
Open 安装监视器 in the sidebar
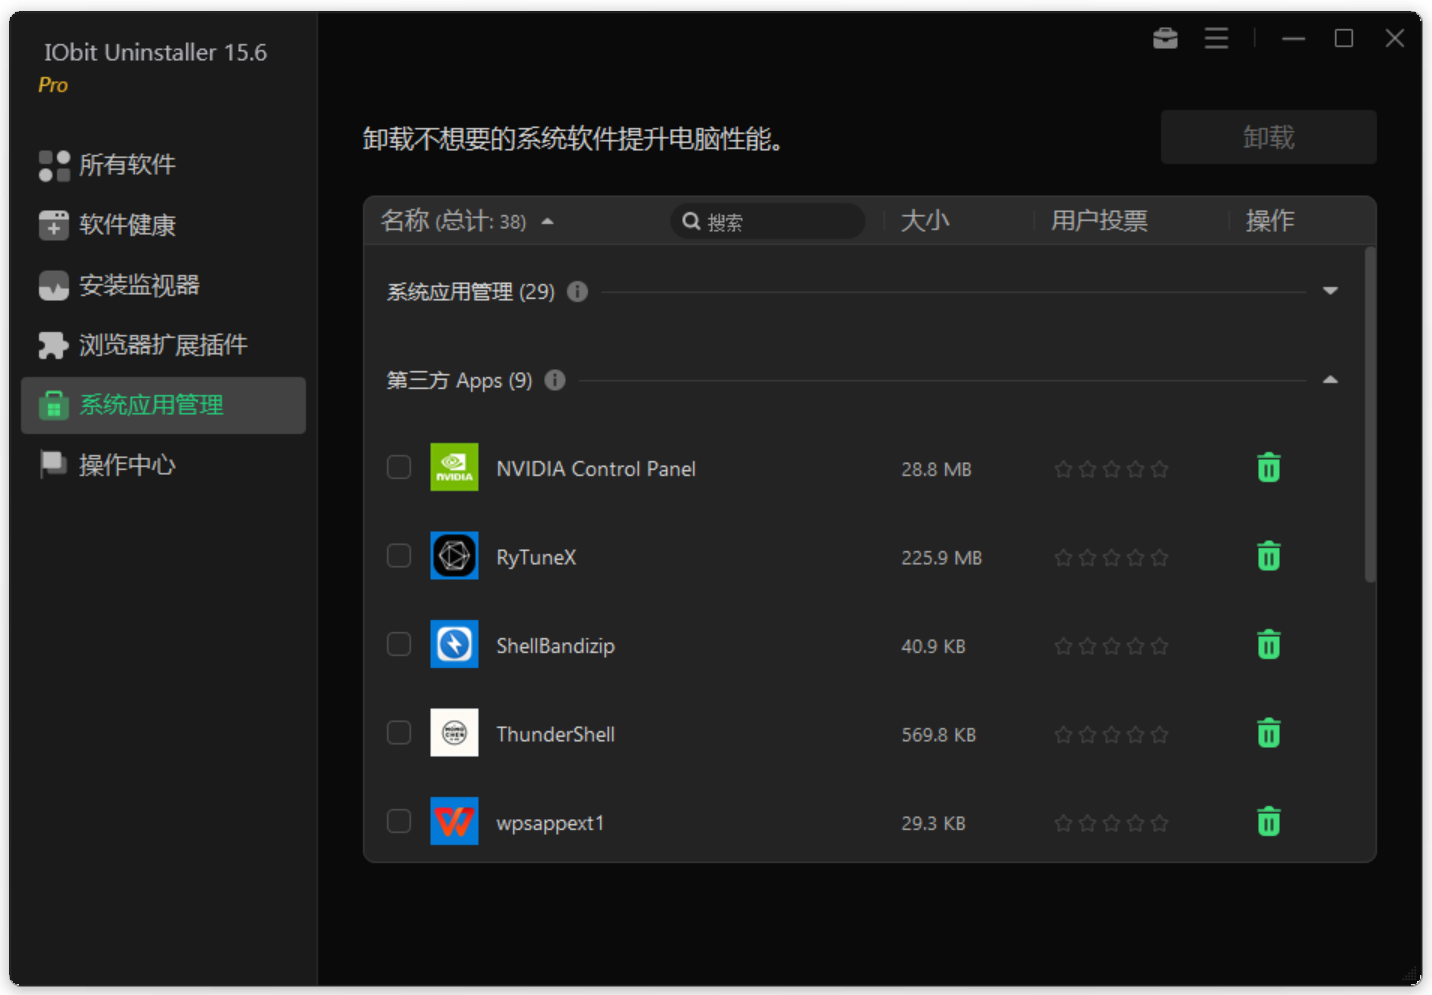click(x=163, y=285)
